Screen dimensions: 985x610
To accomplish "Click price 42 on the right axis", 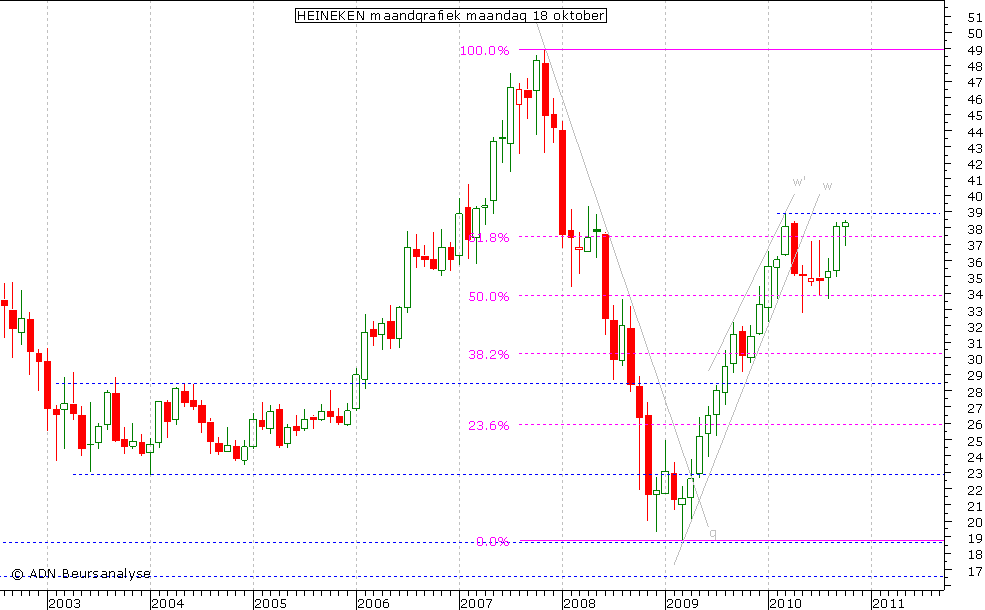I will 975,165.
